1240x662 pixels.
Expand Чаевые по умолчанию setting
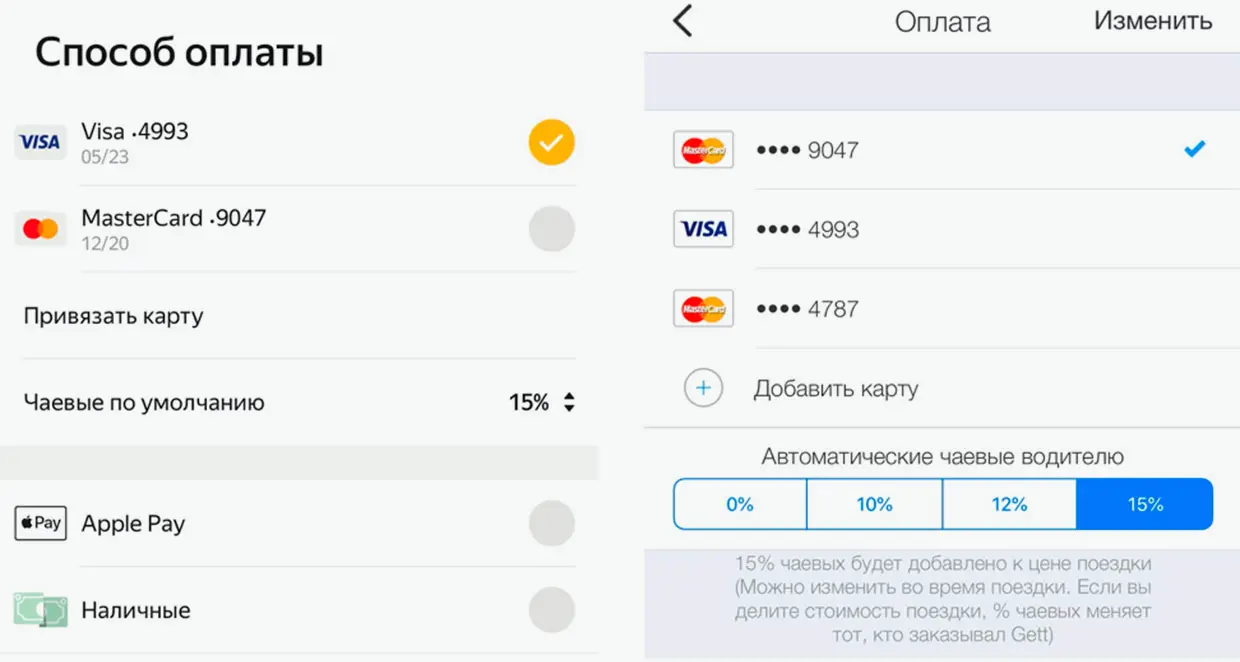point(144,403)
